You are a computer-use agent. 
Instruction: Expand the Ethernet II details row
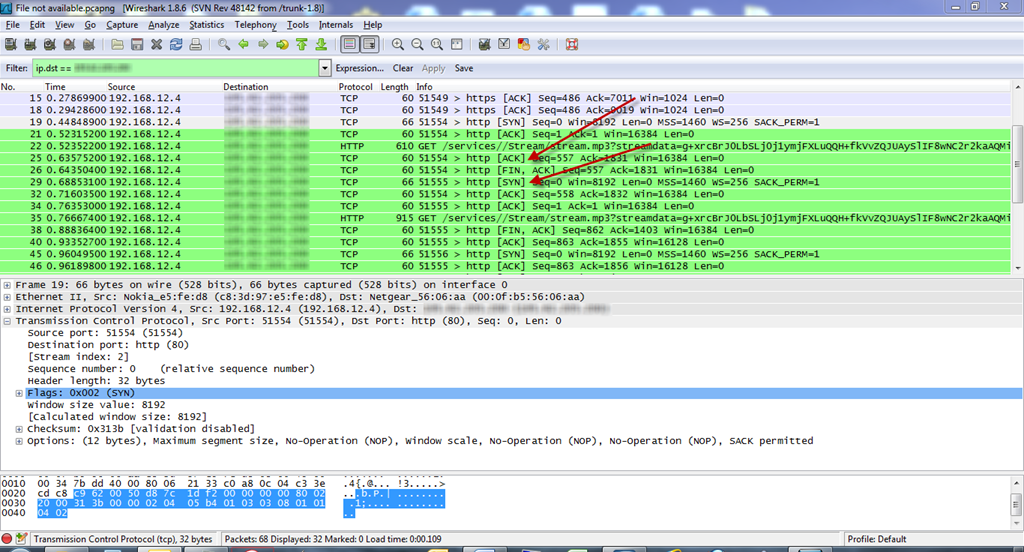pyautogui.click(x=8, y=297)
